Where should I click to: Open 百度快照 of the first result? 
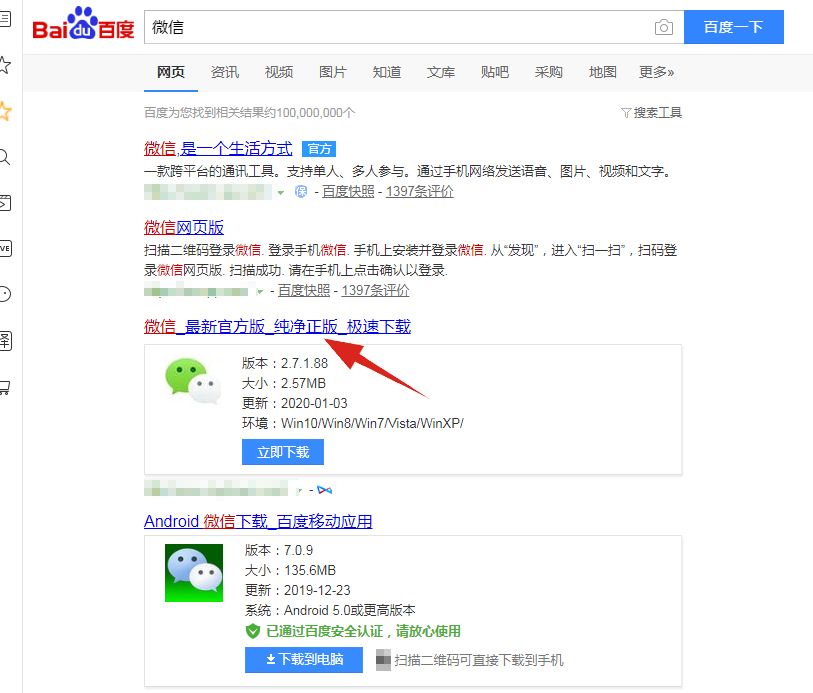tap(348, 192)
